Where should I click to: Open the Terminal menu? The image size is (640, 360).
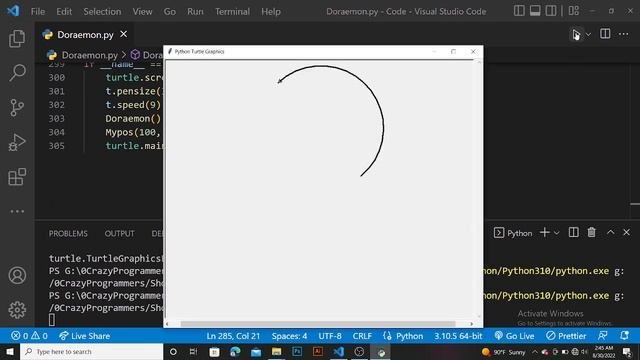[x=232, y=11]
